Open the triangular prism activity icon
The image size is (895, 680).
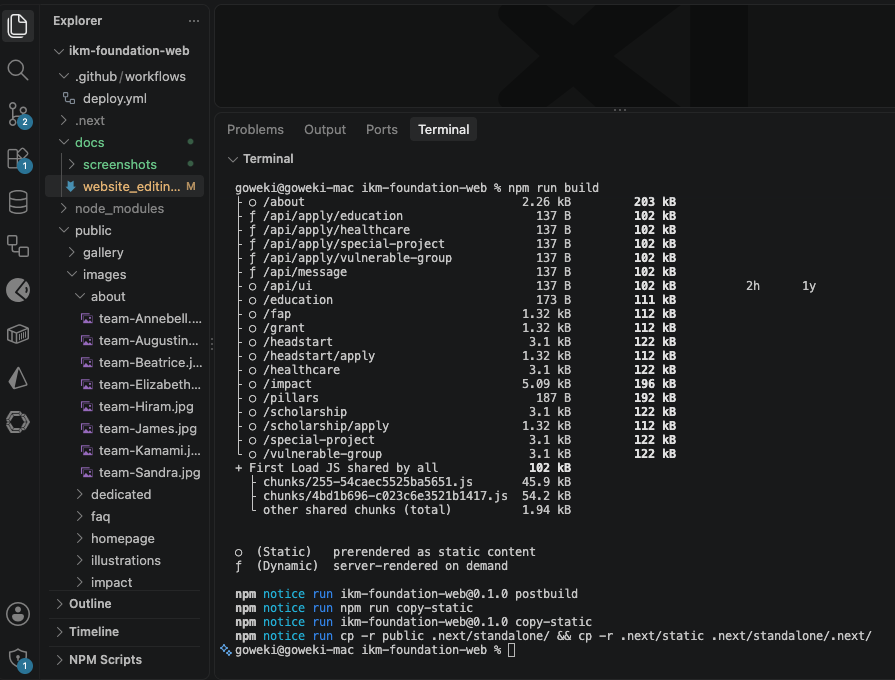point(18,378)
